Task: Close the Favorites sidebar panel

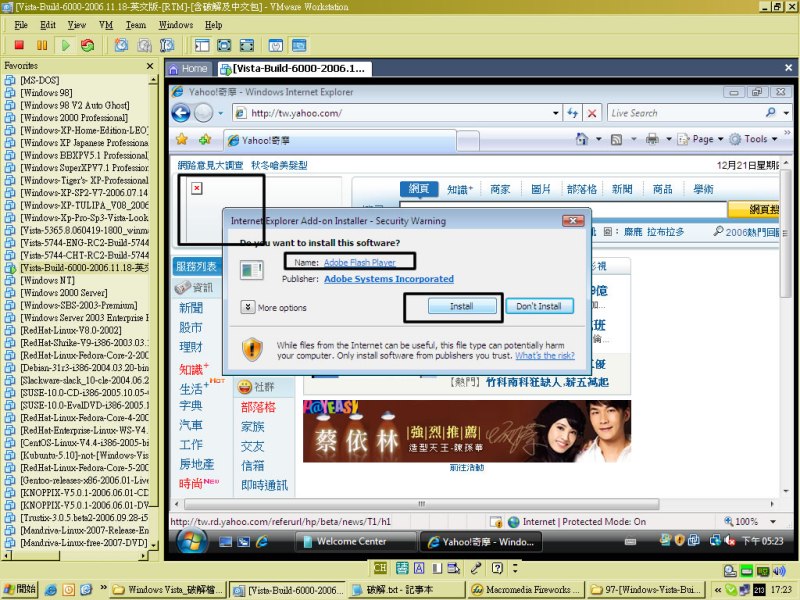Action: 149,66
